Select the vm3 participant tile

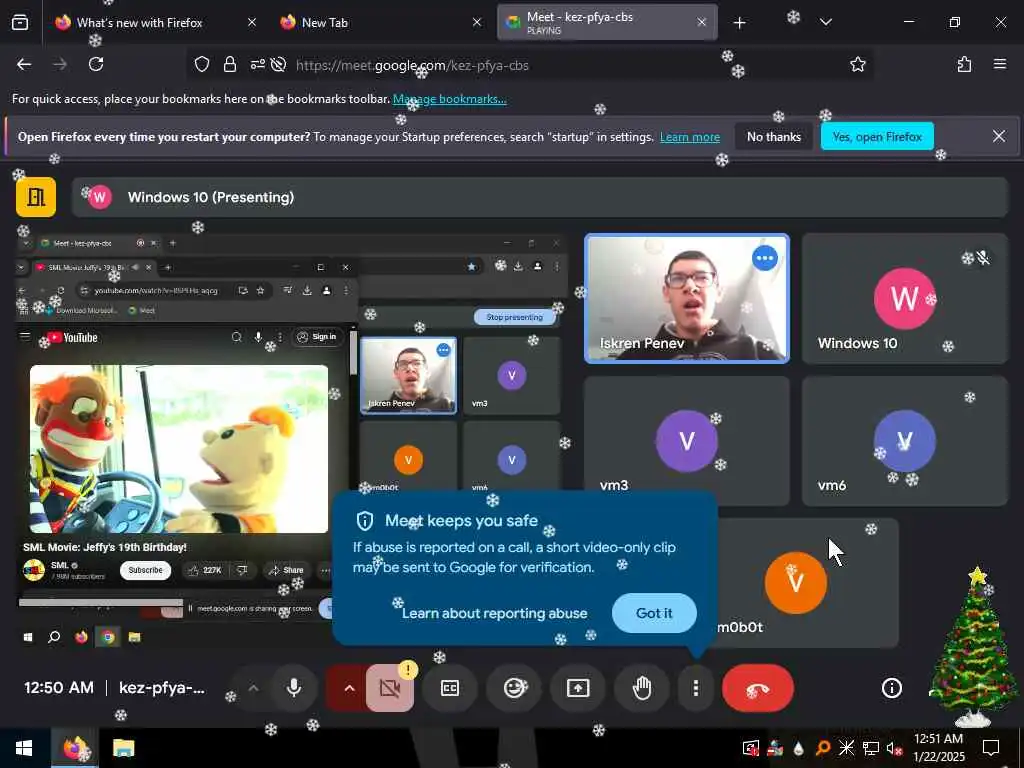[x=686, y=440]
